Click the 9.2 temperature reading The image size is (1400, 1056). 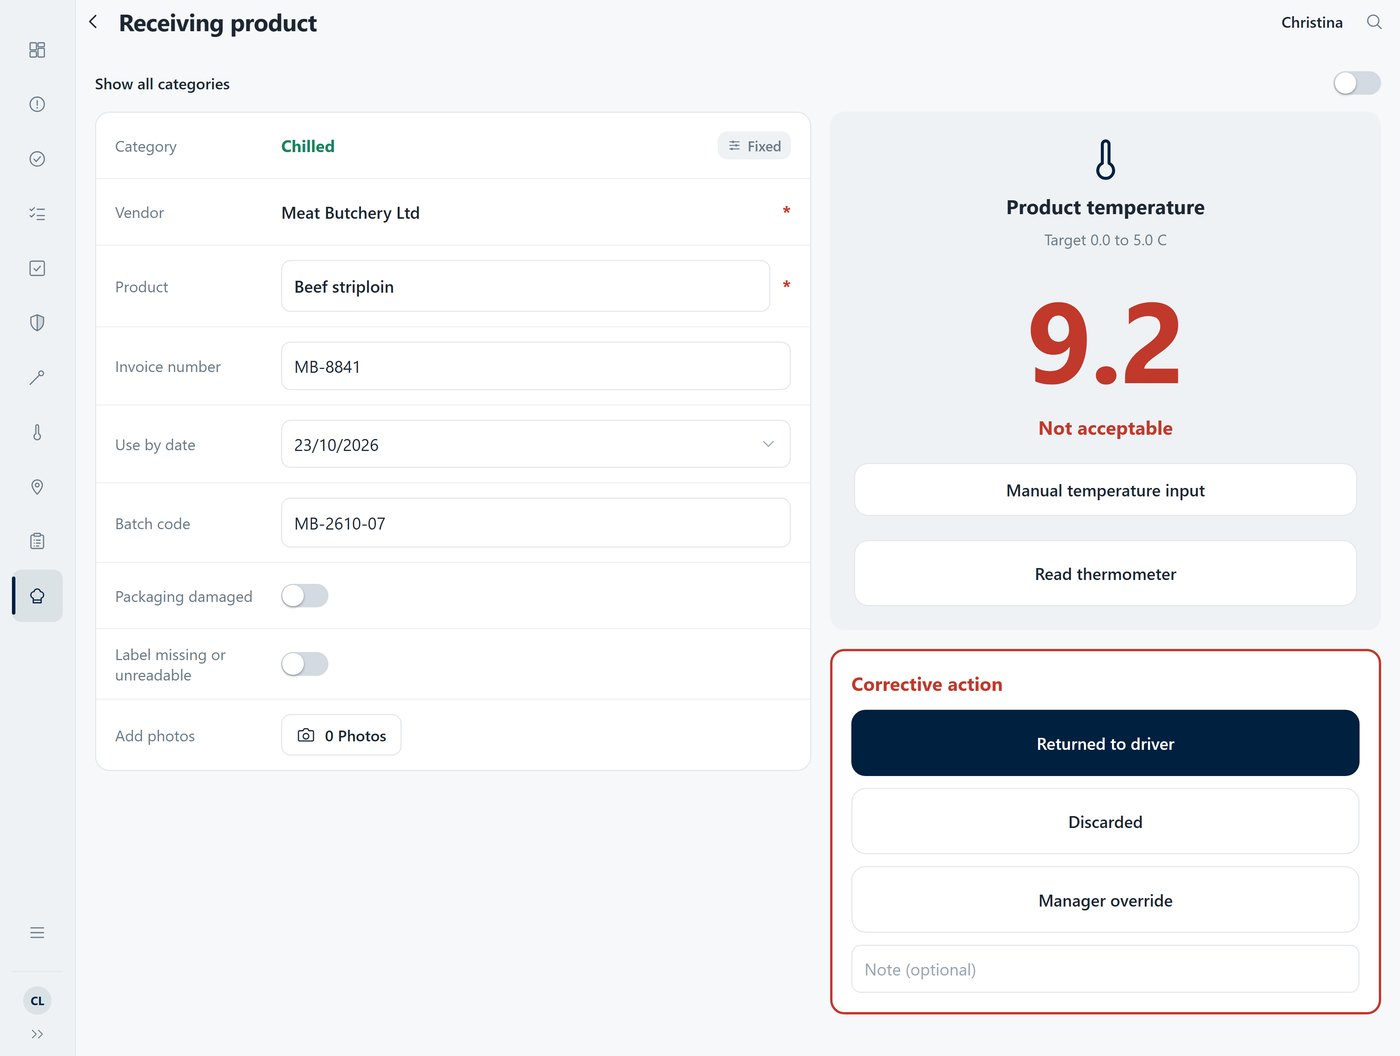[1105, 343]
